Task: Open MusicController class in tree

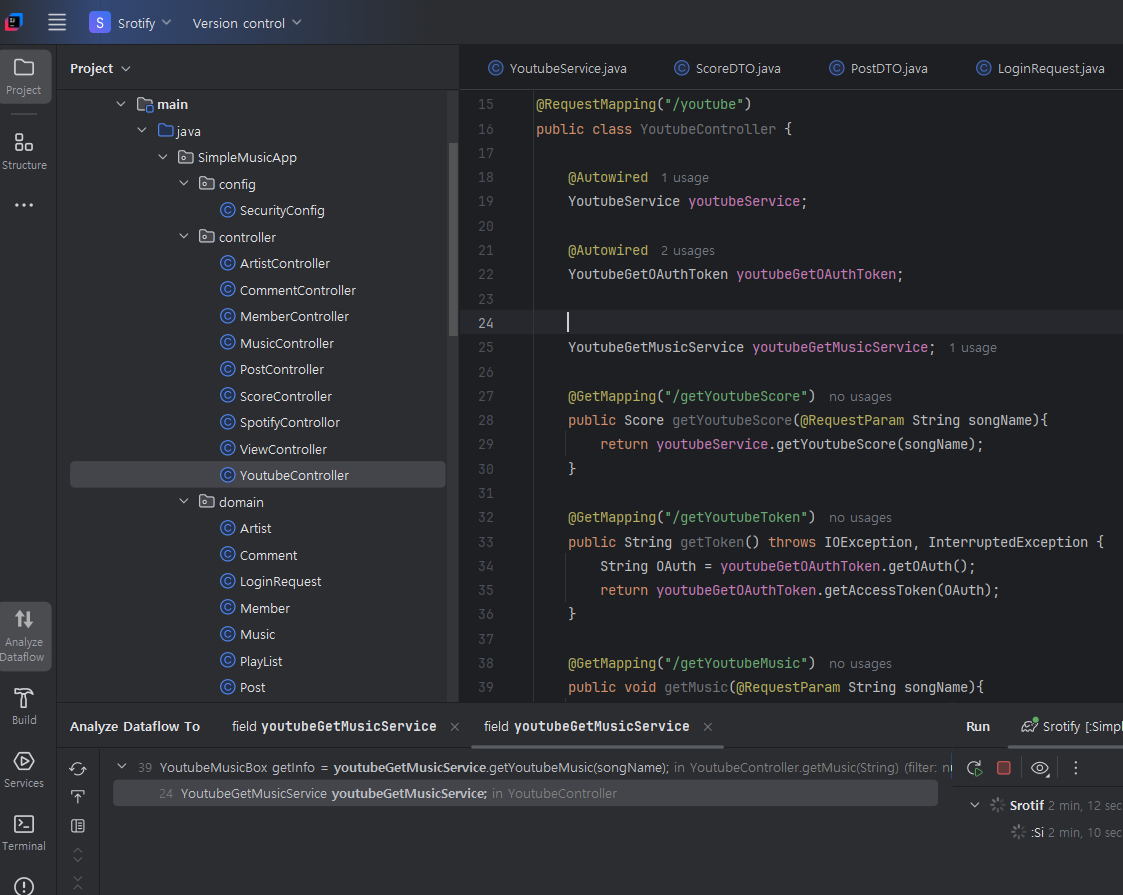Action: pos(276,343)
